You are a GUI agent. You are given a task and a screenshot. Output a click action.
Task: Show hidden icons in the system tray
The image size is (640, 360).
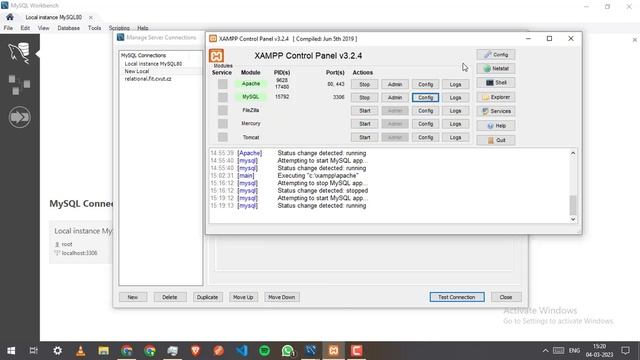point(545,351)
